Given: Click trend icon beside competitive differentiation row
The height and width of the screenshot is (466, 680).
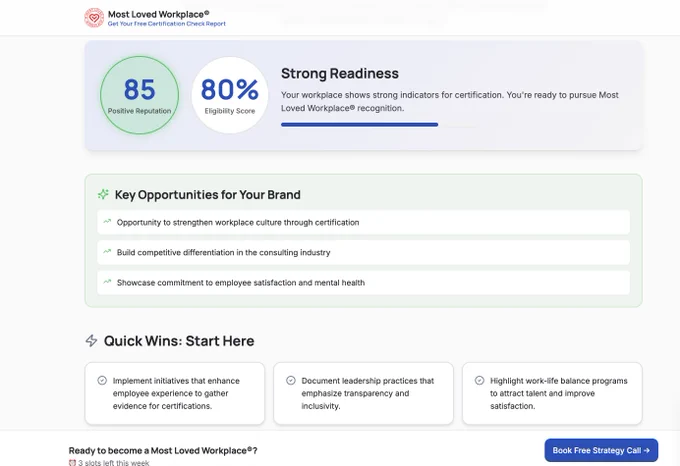Looking at the screenshot, I should click(107, 251).
